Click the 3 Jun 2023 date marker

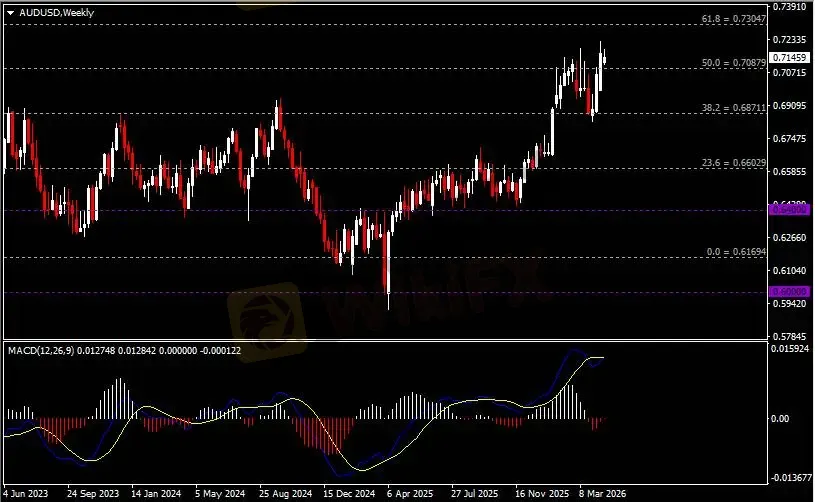27,494
